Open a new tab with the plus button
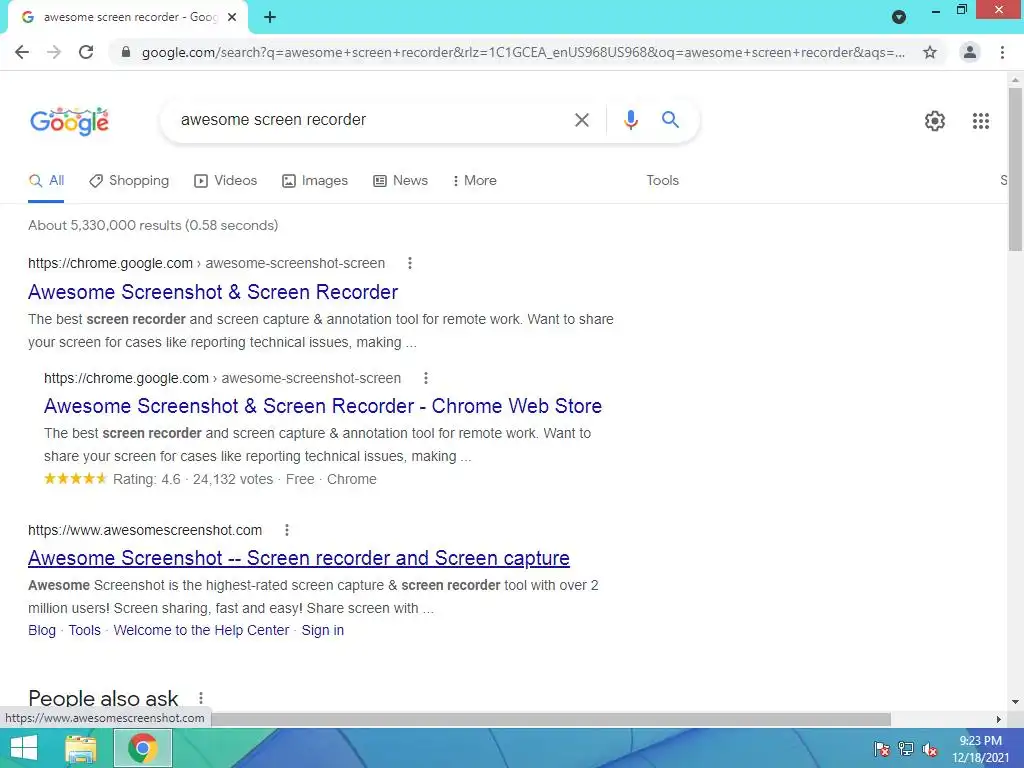Image resolution: width=1024 pixels, height=768 pixels. 270,17
